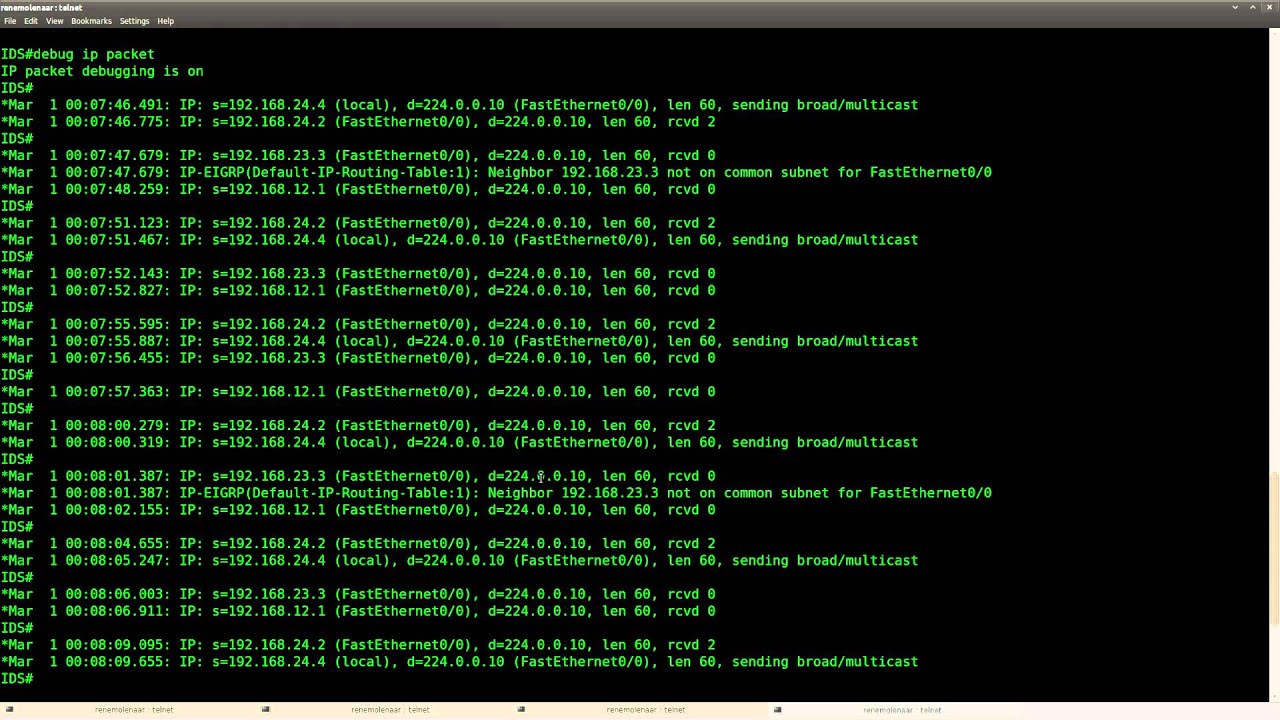Open the Edit menu
Viewport: 1280px width, 720px height.
coord(31,21)
